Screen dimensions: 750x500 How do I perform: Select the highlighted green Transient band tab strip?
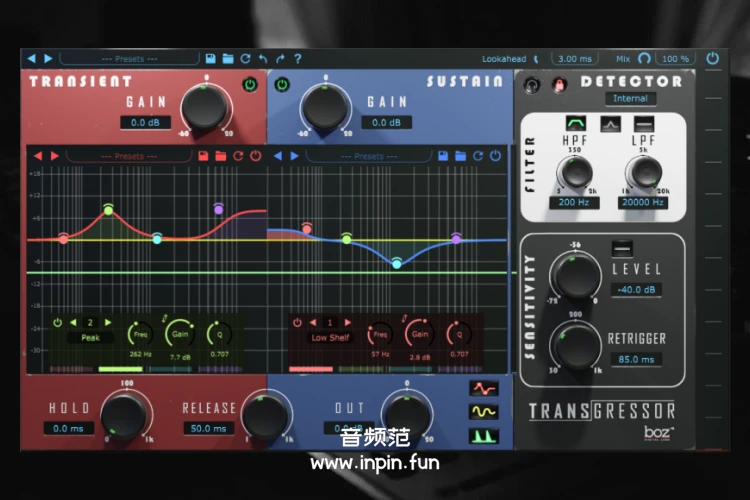(x=121, y=369)
